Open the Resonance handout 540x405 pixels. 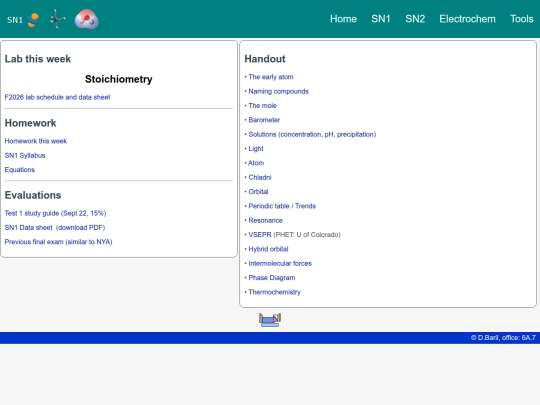266,220
